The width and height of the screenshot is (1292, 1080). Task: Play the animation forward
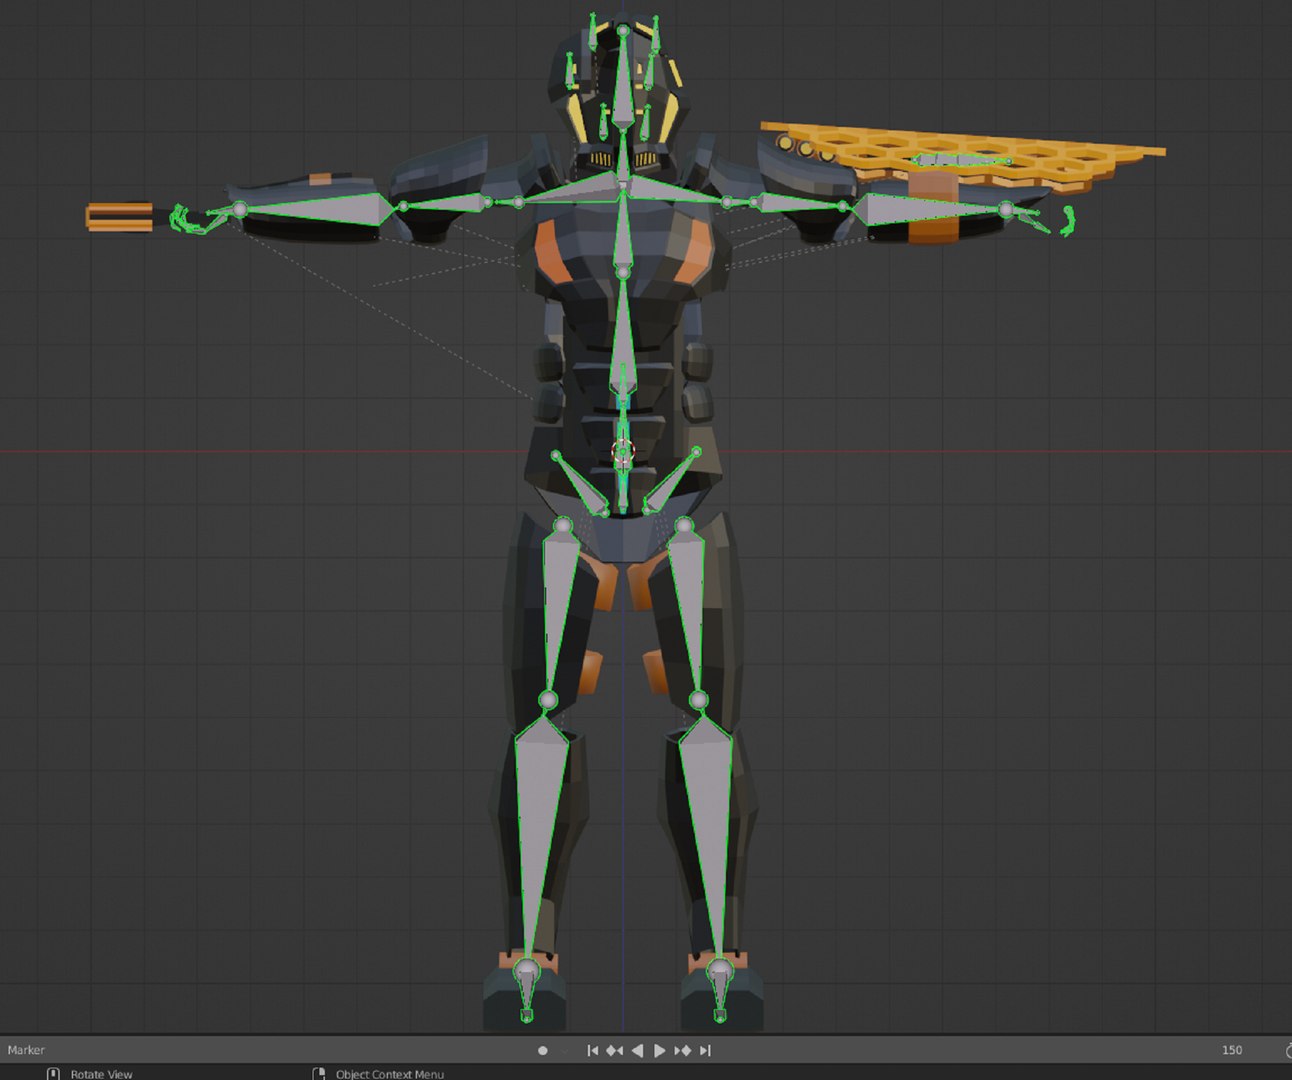(659, 1050)
